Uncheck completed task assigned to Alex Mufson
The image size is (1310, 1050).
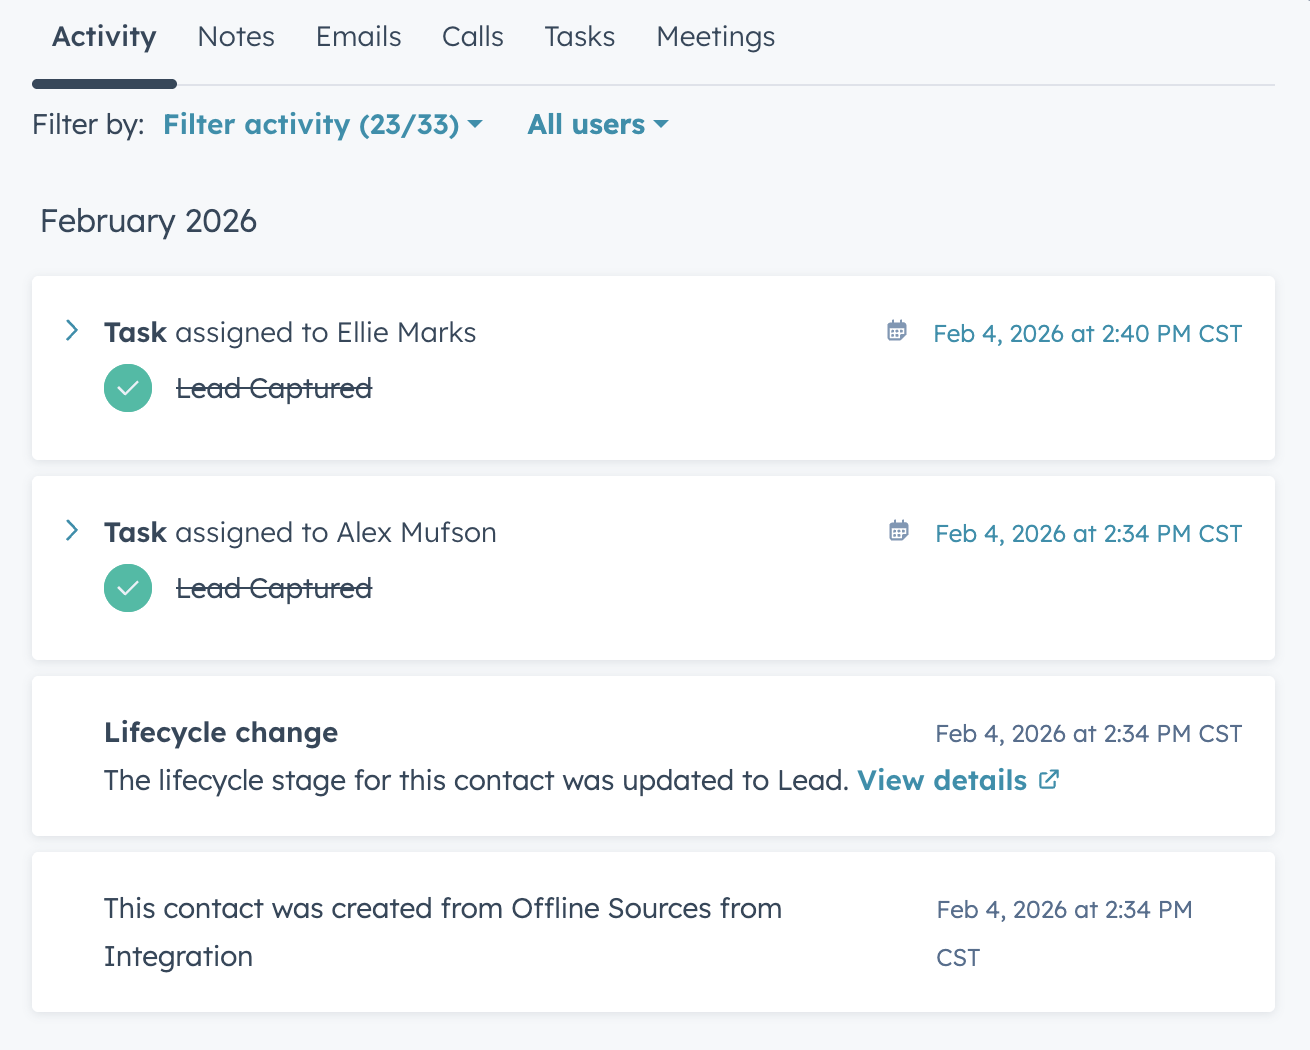click(x=128, y=588)
